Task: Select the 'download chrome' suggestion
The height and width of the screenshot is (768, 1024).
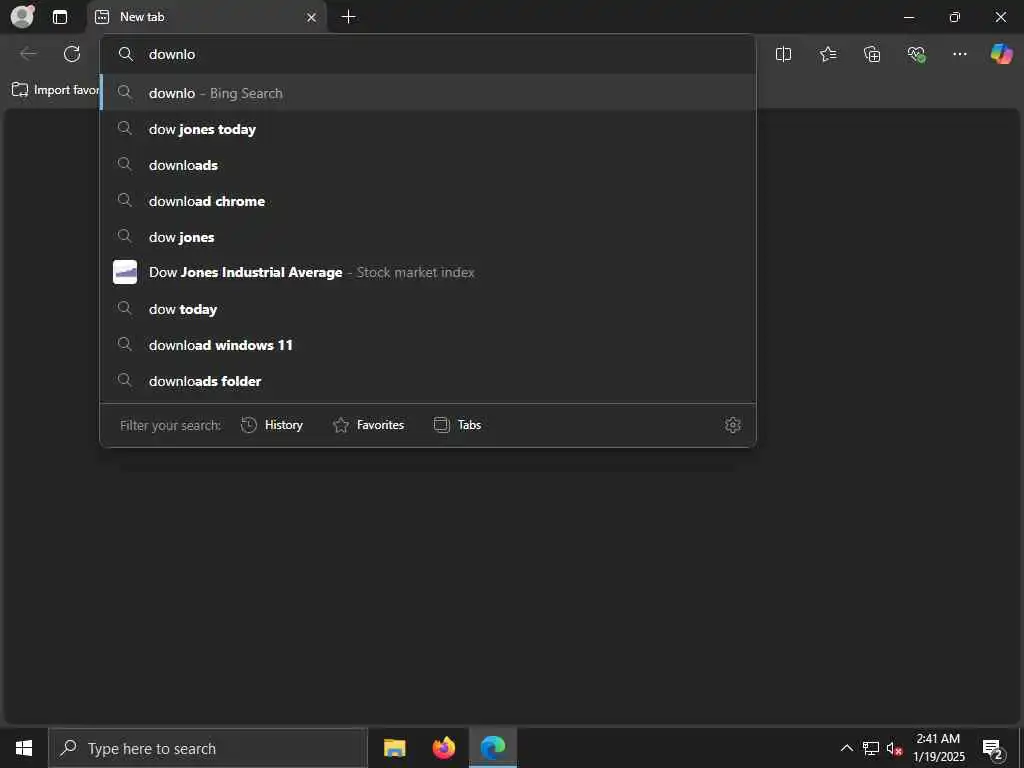Action: tap(428, 200)
